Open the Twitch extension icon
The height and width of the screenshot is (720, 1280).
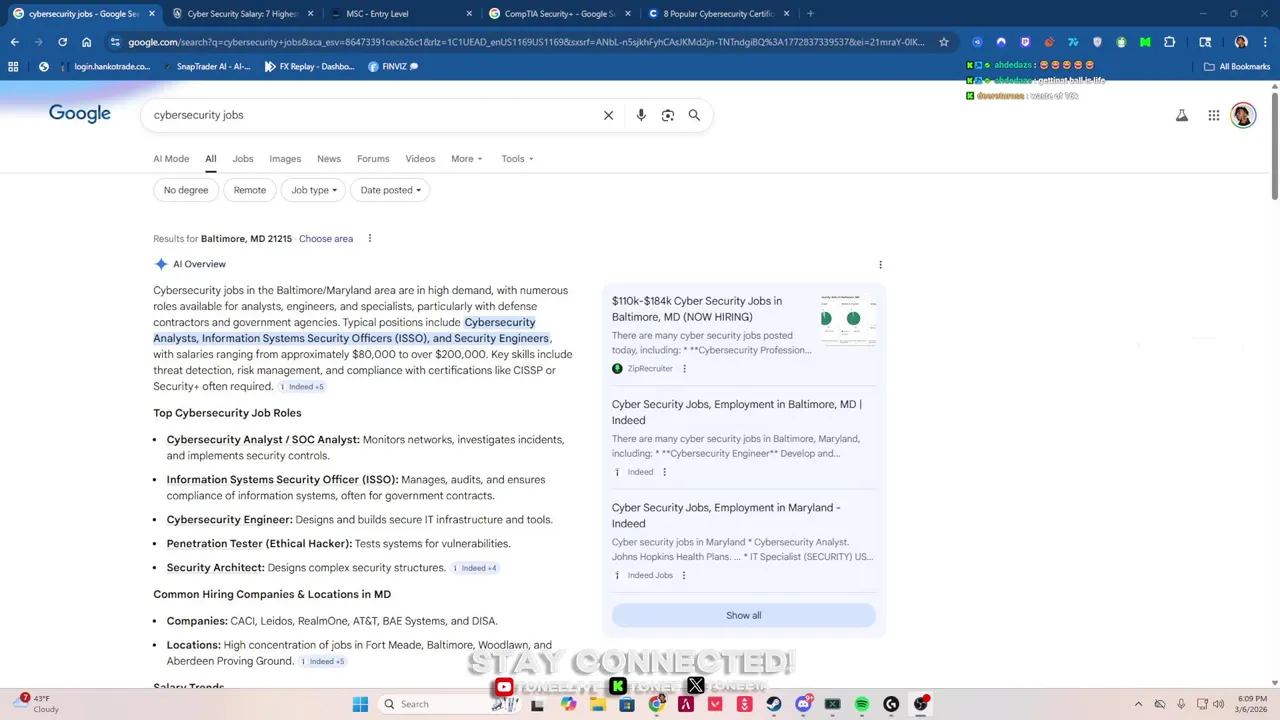click(x=1025, y=42)
